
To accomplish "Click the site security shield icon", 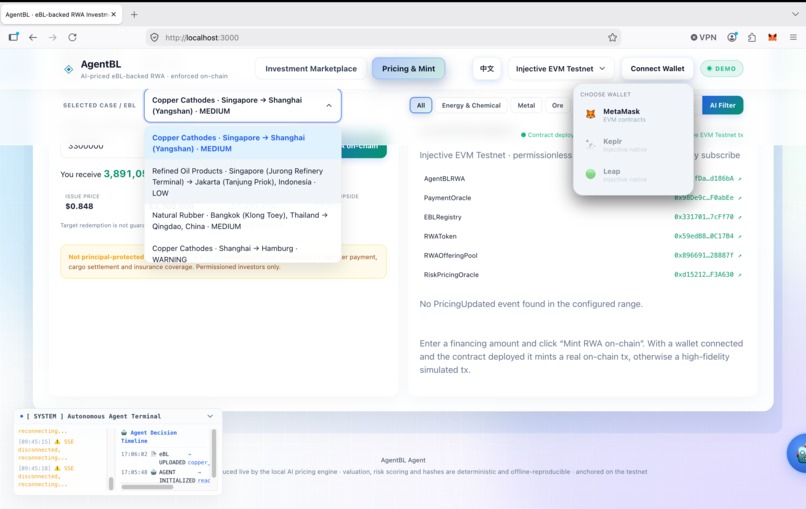I will (154, 38).
